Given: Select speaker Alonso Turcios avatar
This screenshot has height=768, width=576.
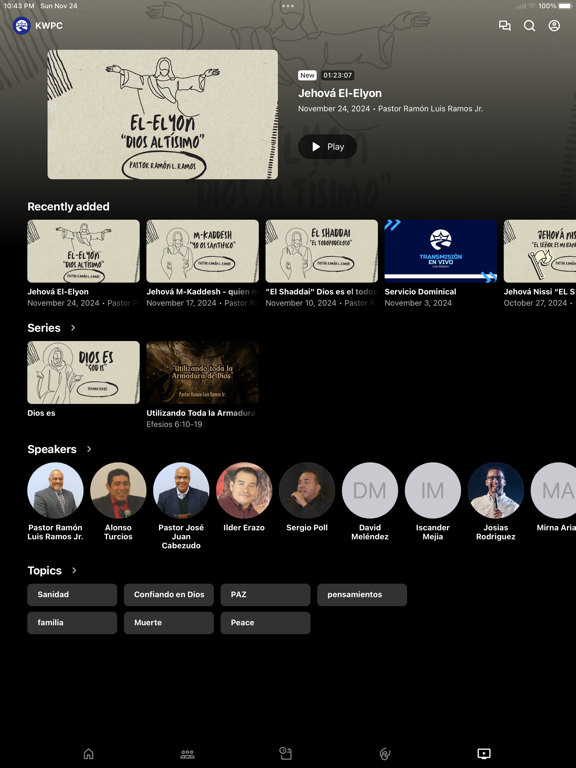Looking at the screenshot, I should pyautogui.click(x=118, y=490).
